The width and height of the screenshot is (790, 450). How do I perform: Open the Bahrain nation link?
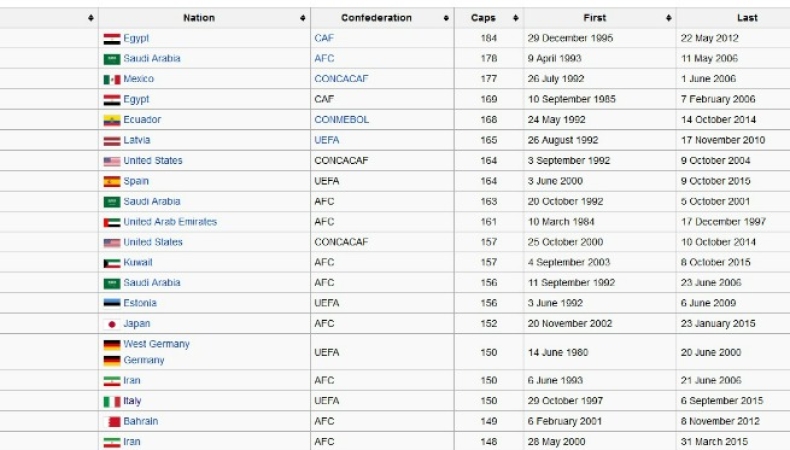(x=141, y=421)
